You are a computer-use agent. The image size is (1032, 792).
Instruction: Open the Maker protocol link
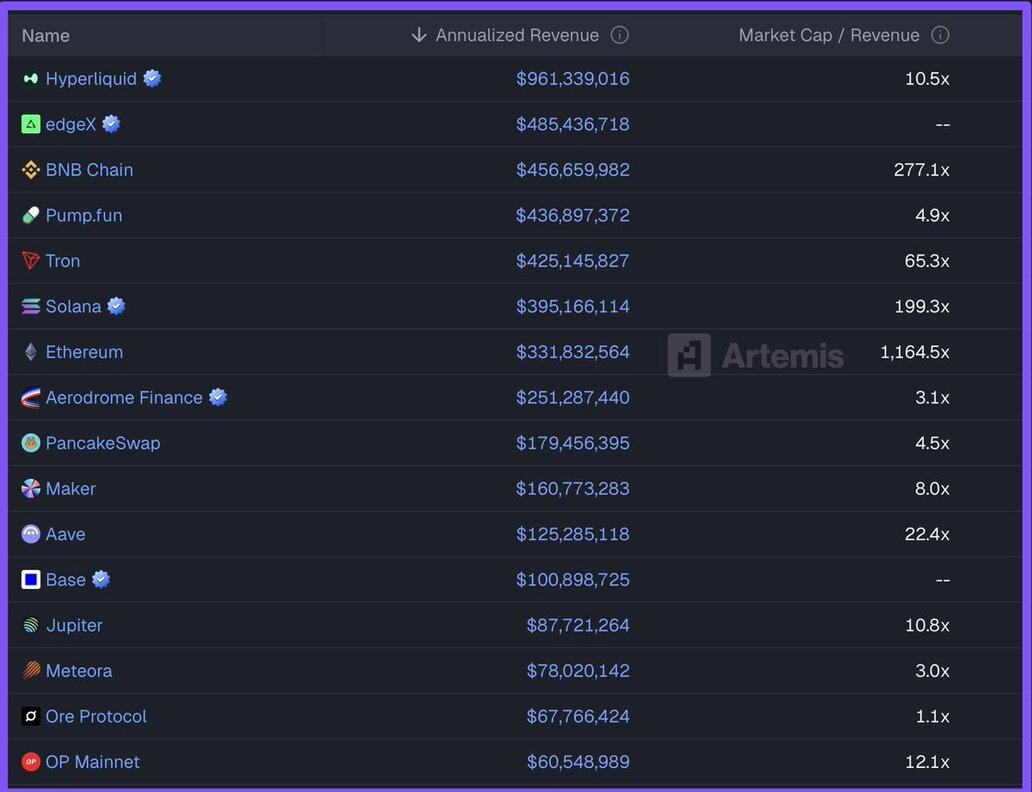point(71,489)
